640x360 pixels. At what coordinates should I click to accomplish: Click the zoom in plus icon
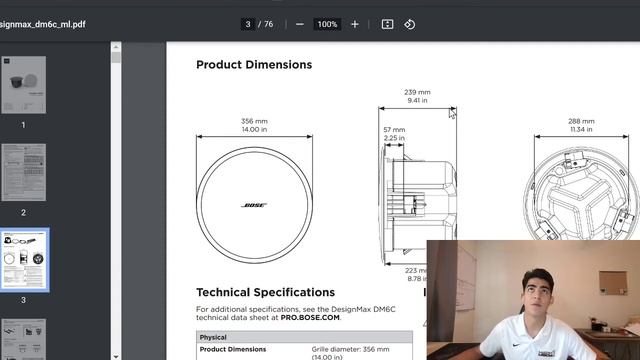tap(355, 24)
